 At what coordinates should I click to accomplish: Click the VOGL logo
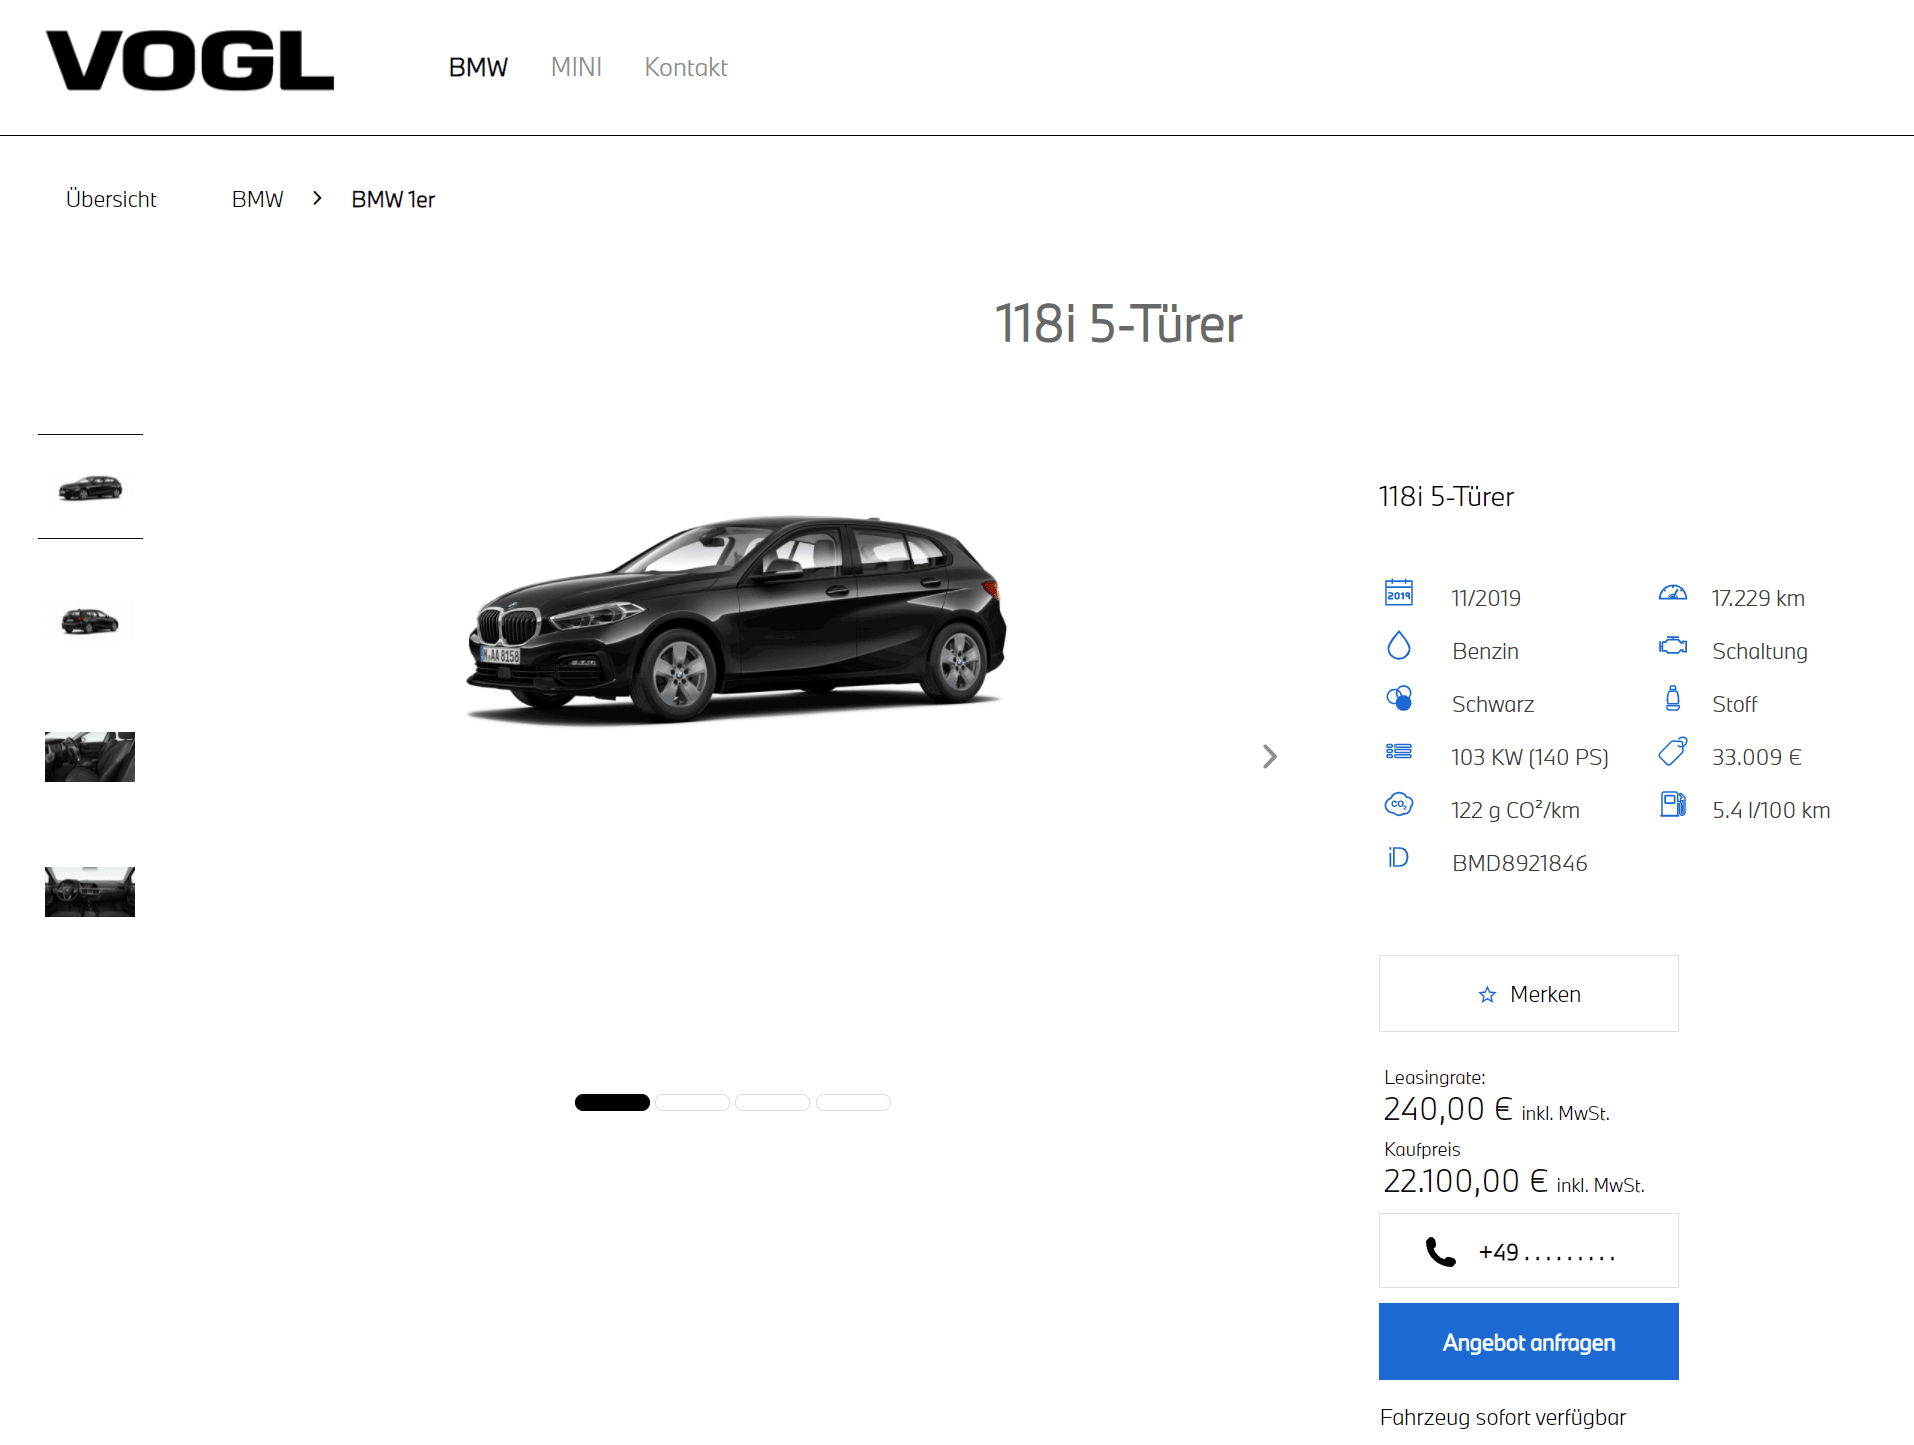click(190, 61)
